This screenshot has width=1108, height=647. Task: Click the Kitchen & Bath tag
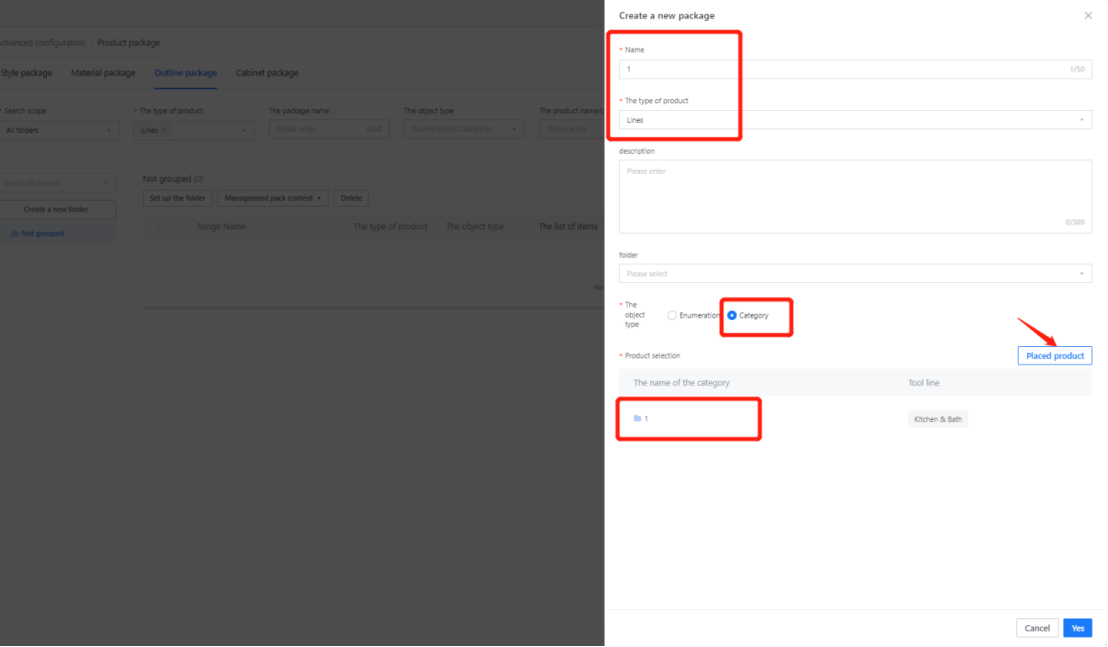938,419
